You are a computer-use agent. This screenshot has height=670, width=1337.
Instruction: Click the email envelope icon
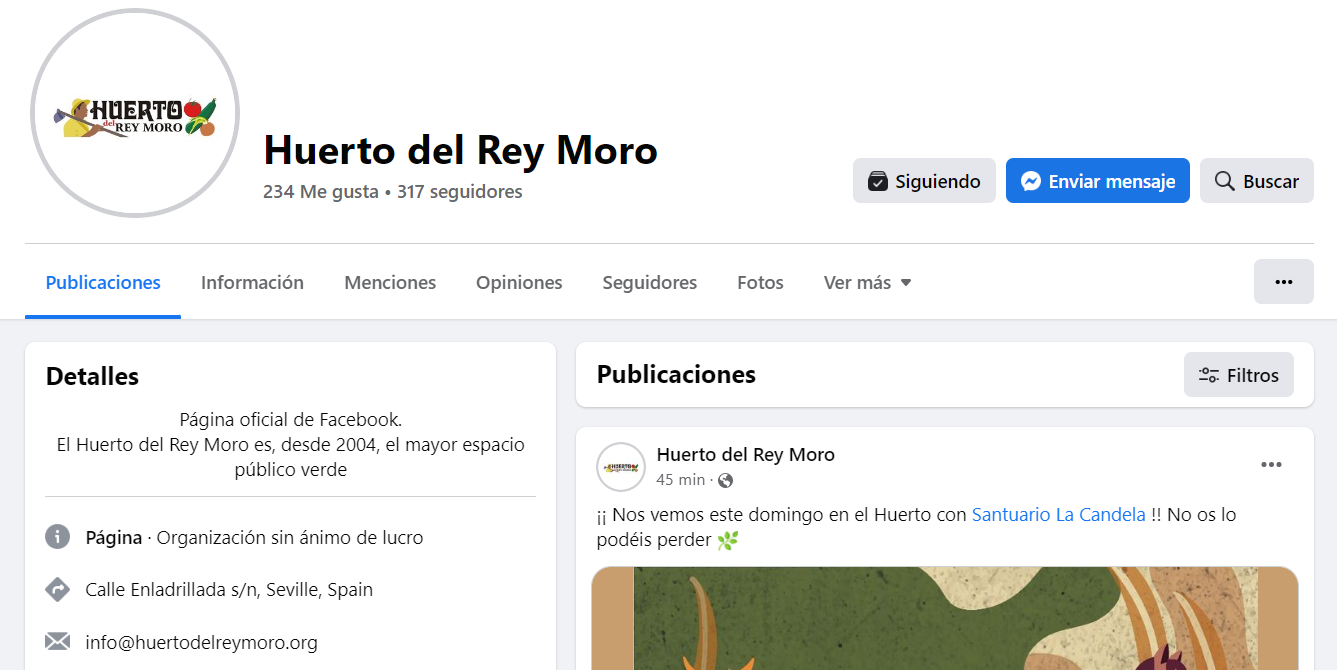[x=58, y=642]
